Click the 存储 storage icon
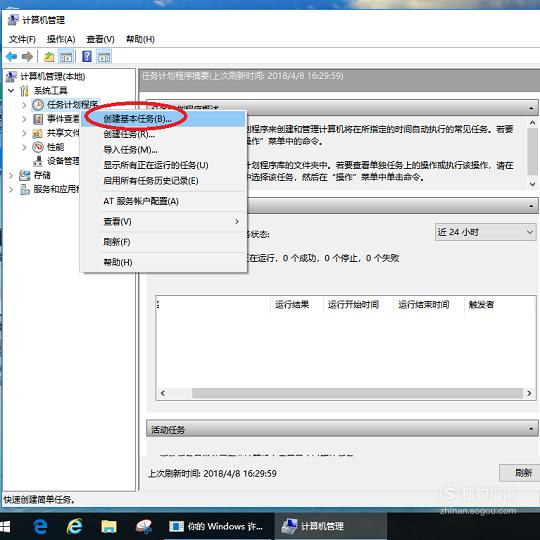The width and height of the screenshot is (540, 540). [24, 175]
